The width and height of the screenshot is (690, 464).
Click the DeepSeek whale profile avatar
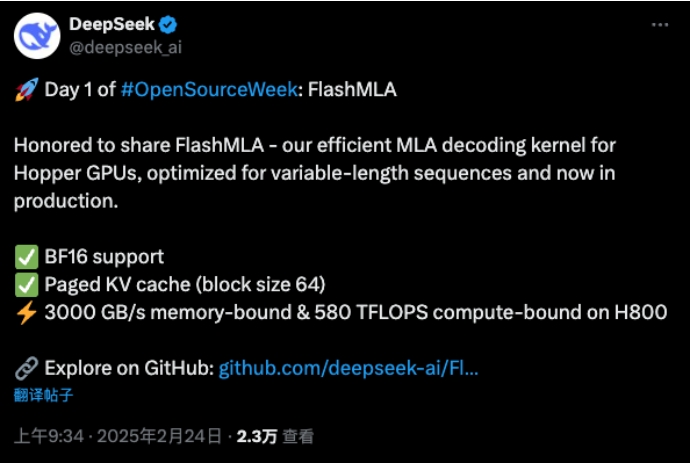(39, 36)
